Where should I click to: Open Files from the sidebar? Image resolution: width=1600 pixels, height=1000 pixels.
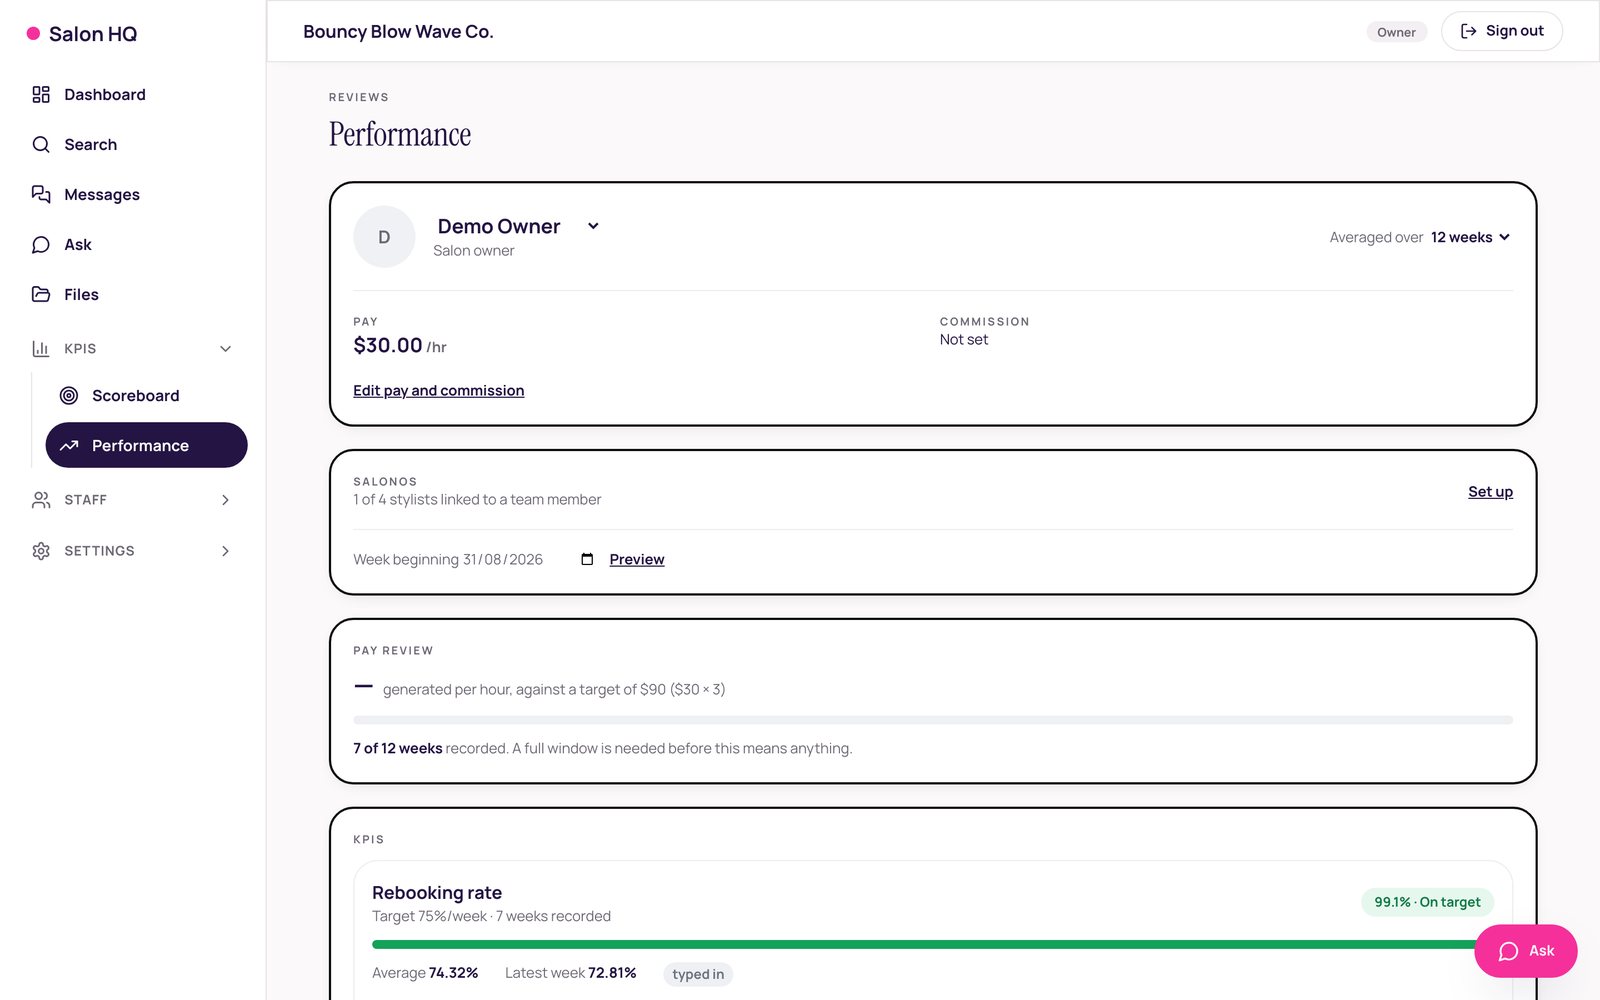[x=133, y=294]
